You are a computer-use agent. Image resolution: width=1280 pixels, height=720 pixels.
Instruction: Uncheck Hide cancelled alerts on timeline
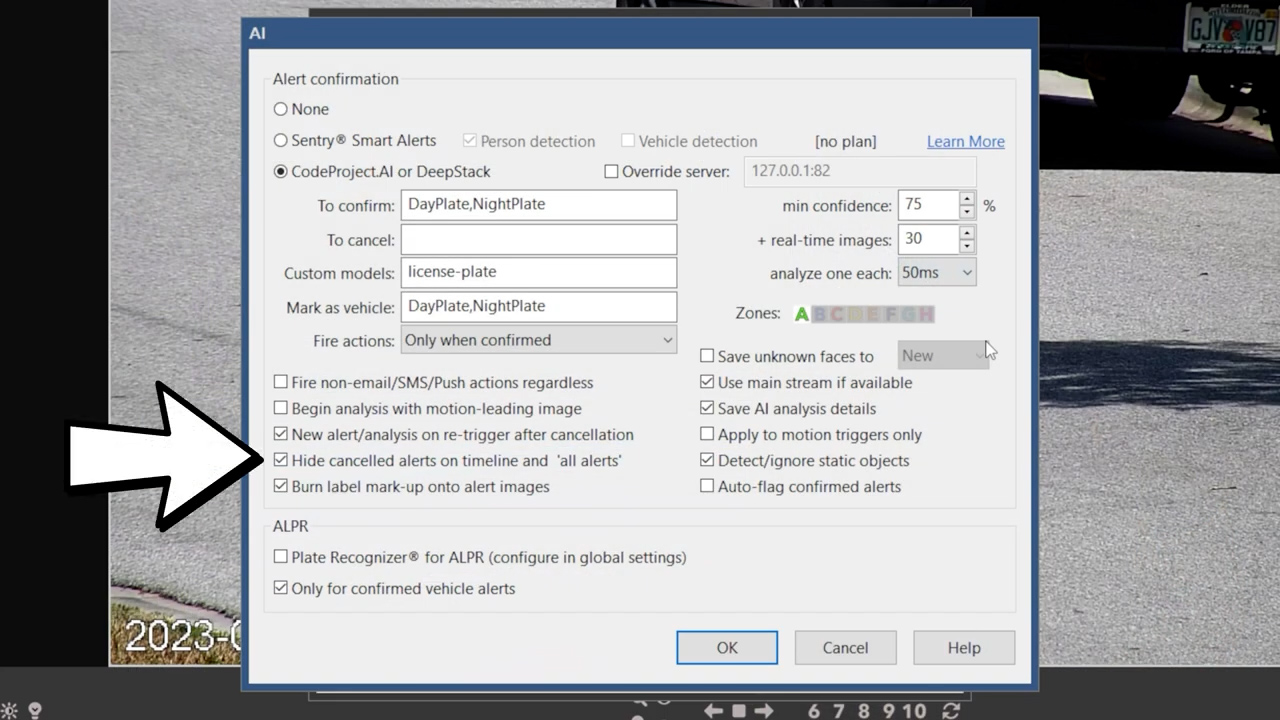coord(281,461)
